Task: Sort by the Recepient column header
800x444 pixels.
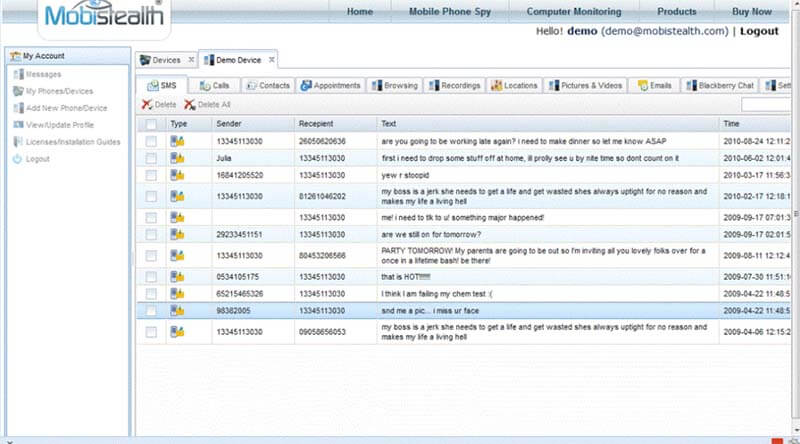Action: click(336, 124)
